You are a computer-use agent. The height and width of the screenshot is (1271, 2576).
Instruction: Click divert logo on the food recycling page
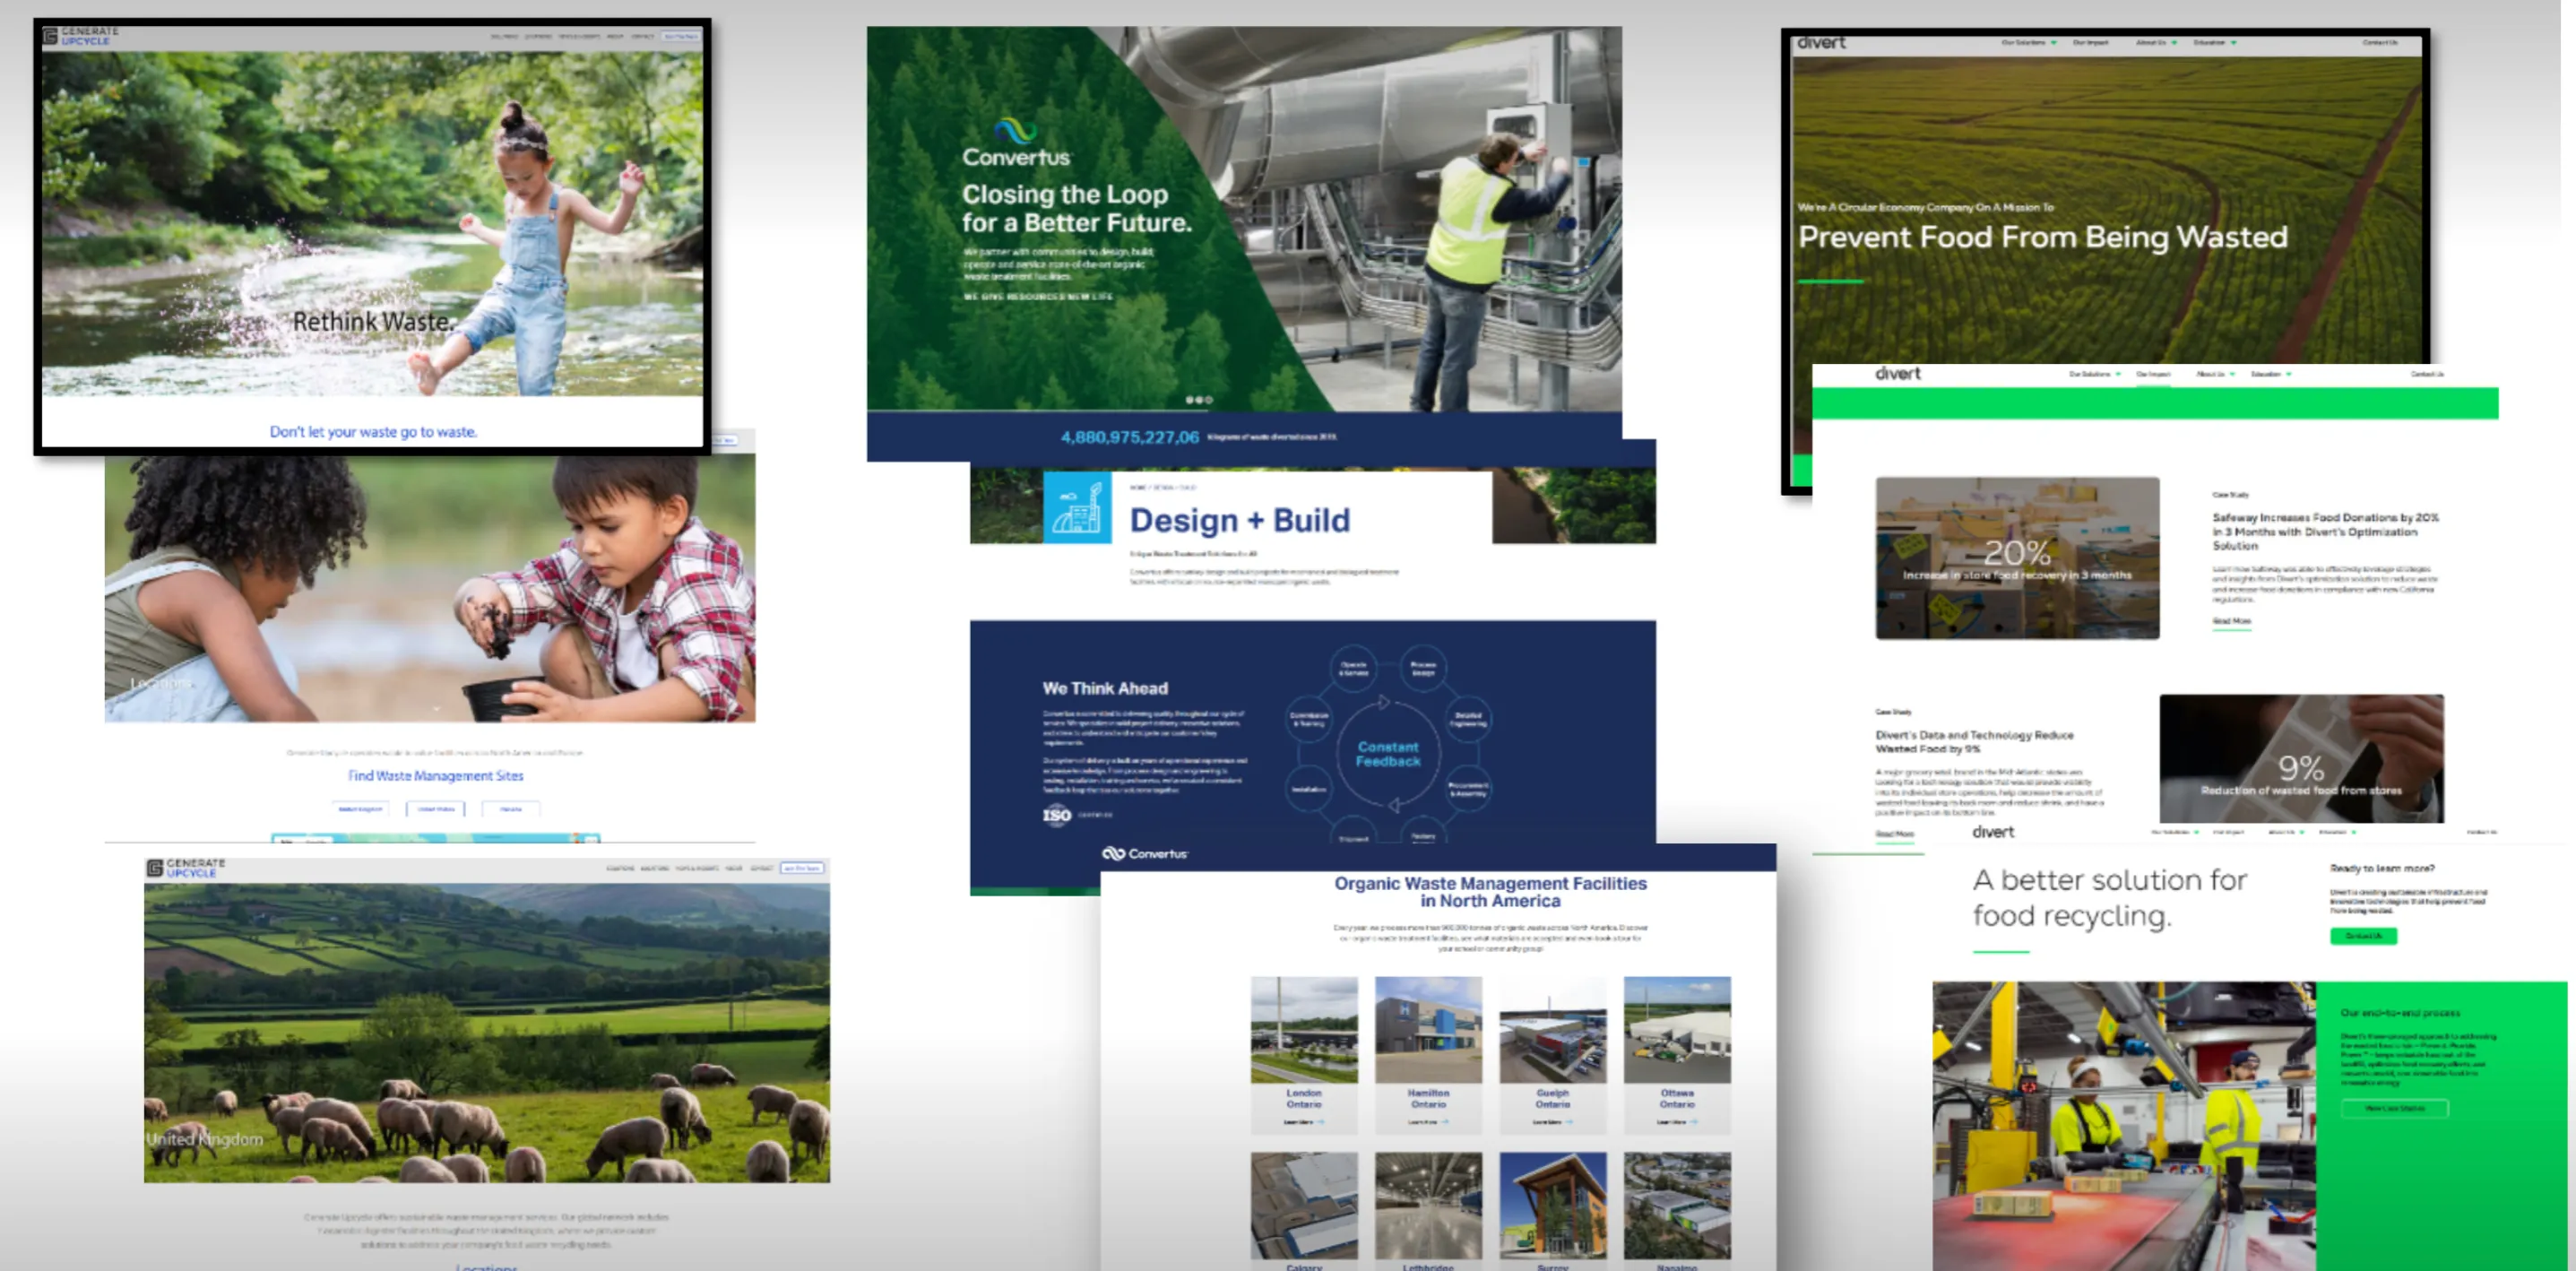[1993, 832]
